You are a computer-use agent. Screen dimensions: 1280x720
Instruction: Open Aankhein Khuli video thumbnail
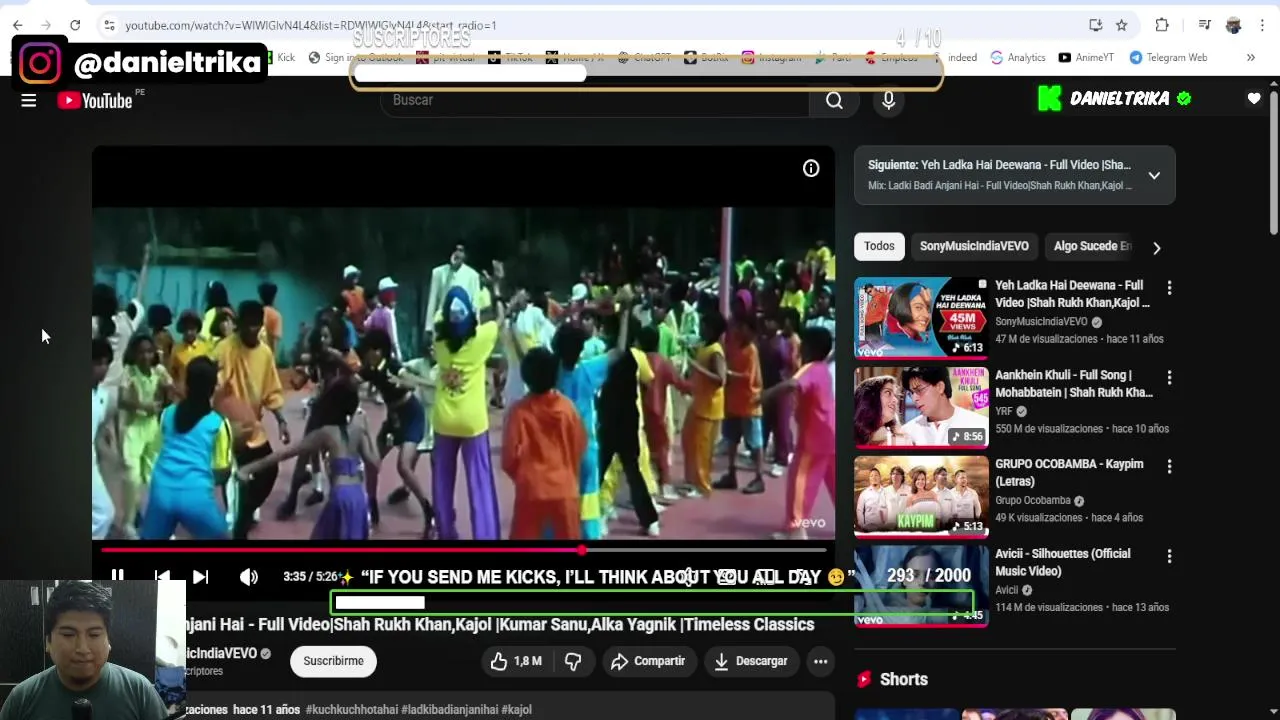pyautogui.click(x=921, y=406)
